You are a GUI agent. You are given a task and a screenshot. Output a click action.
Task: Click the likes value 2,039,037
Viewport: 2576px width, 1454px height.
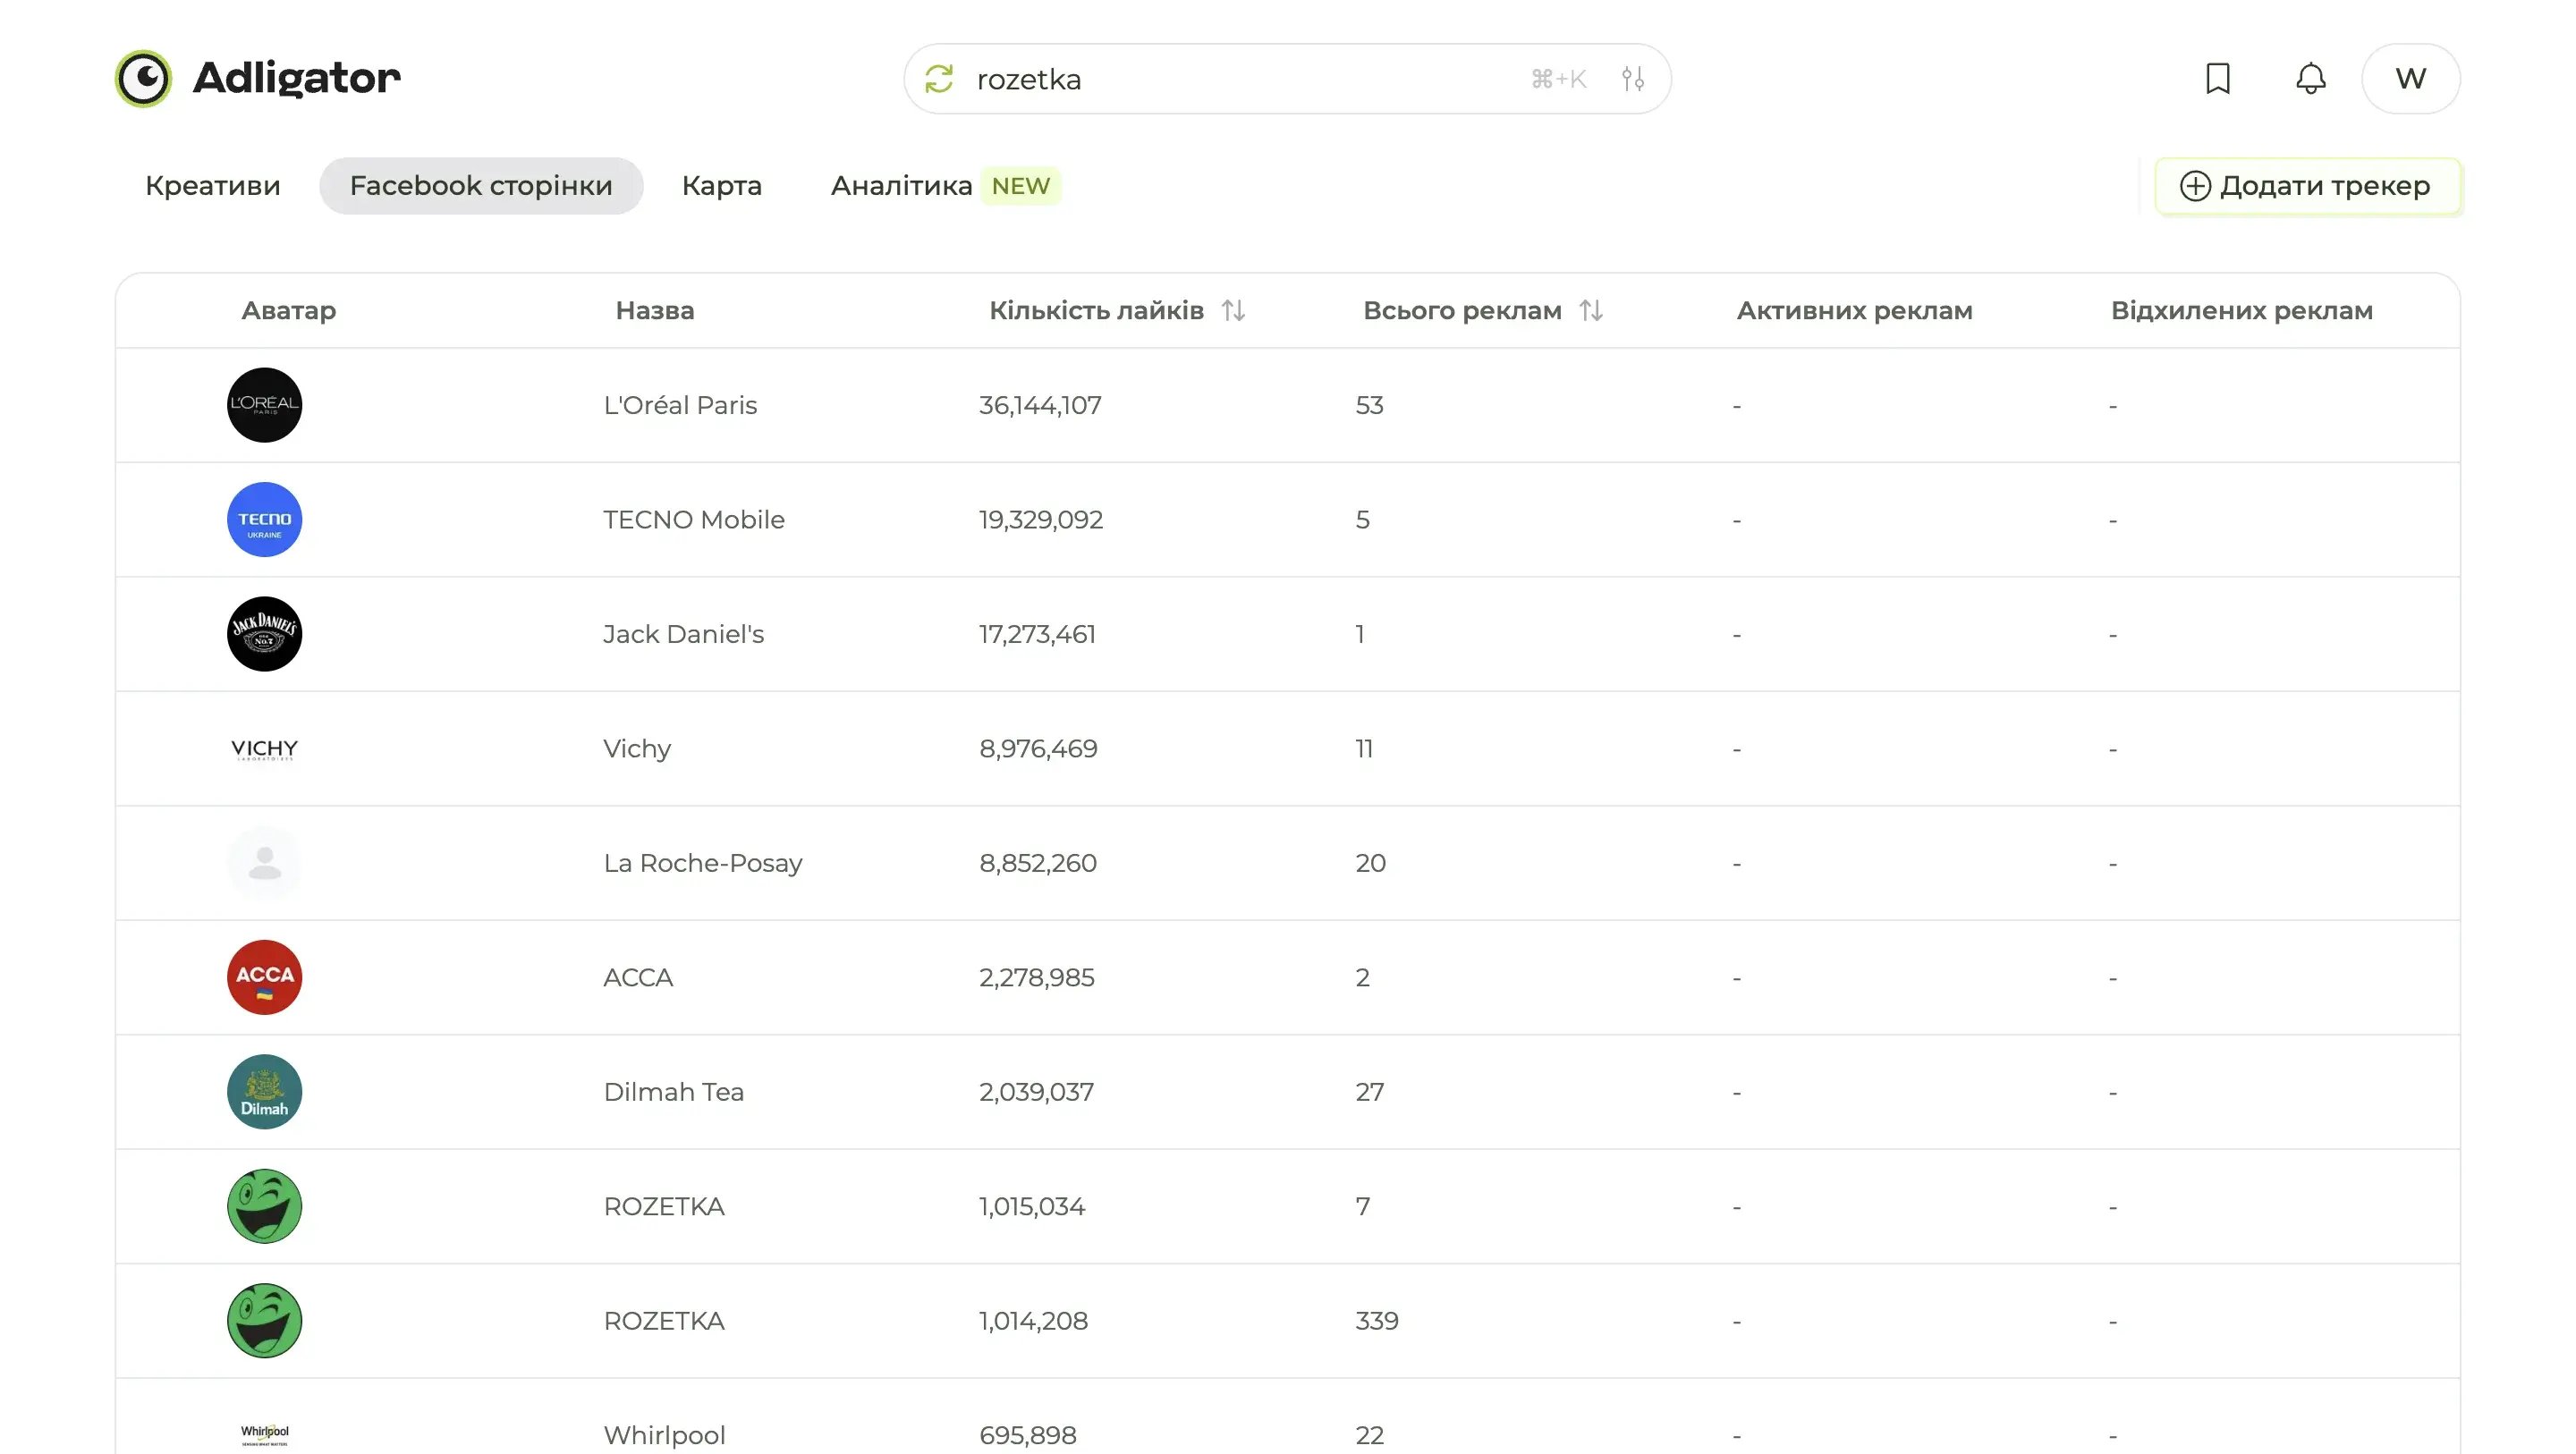[1036, 1092]
